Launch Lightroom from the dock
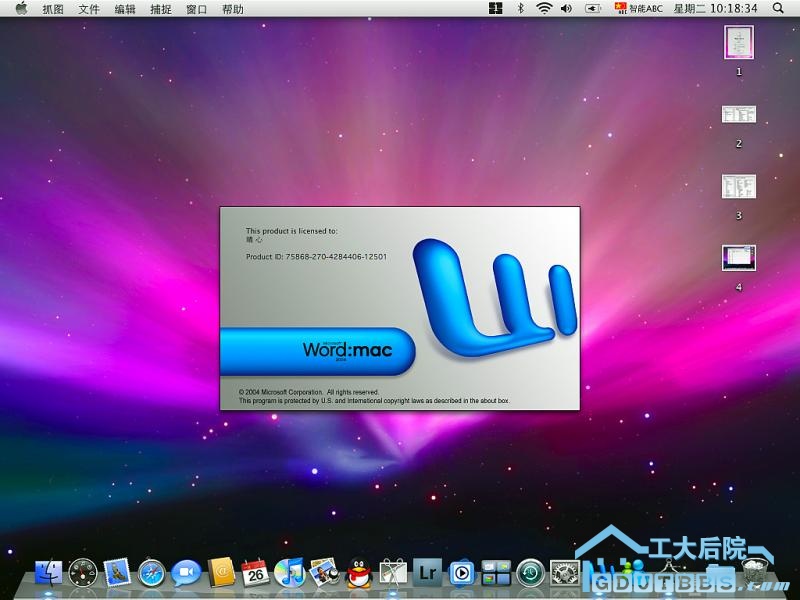 428,572
